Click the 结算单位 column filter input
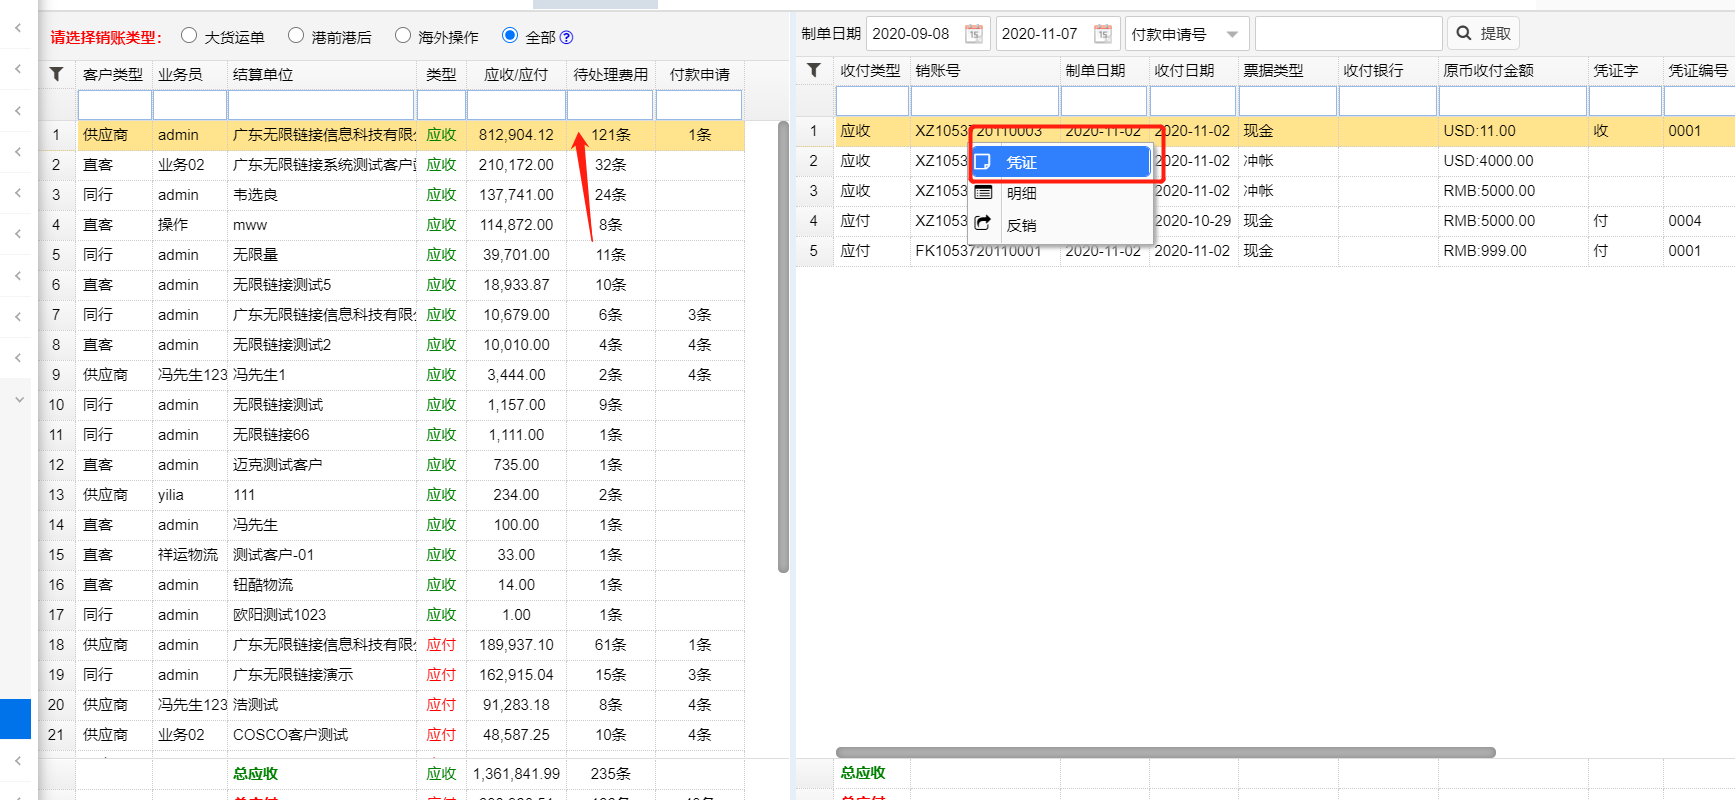This screenshot has width=1735, height=800. click(320, 105)
